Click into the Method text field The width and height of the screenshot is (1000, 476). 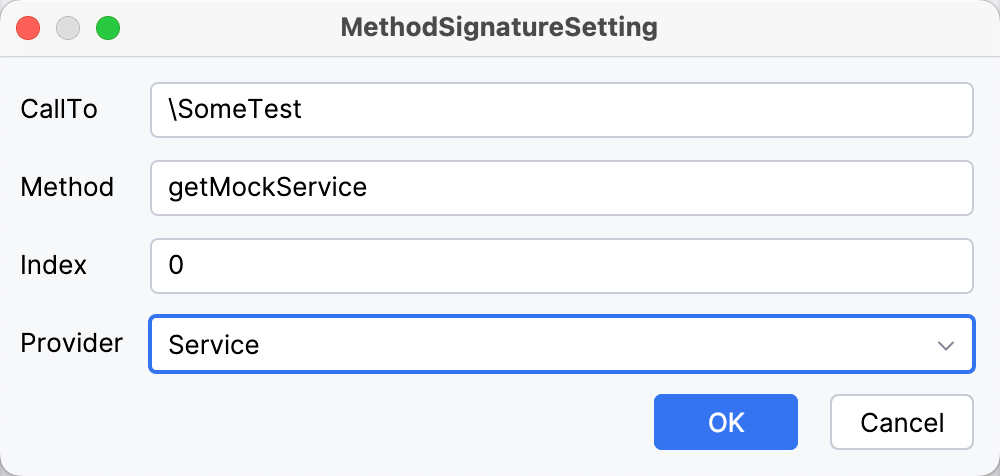click(560, 187)
